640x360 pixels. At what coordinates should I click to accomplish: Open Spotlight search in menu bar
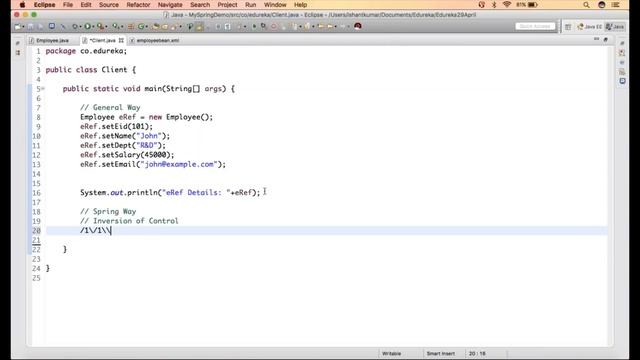click(x=586, y=5)
